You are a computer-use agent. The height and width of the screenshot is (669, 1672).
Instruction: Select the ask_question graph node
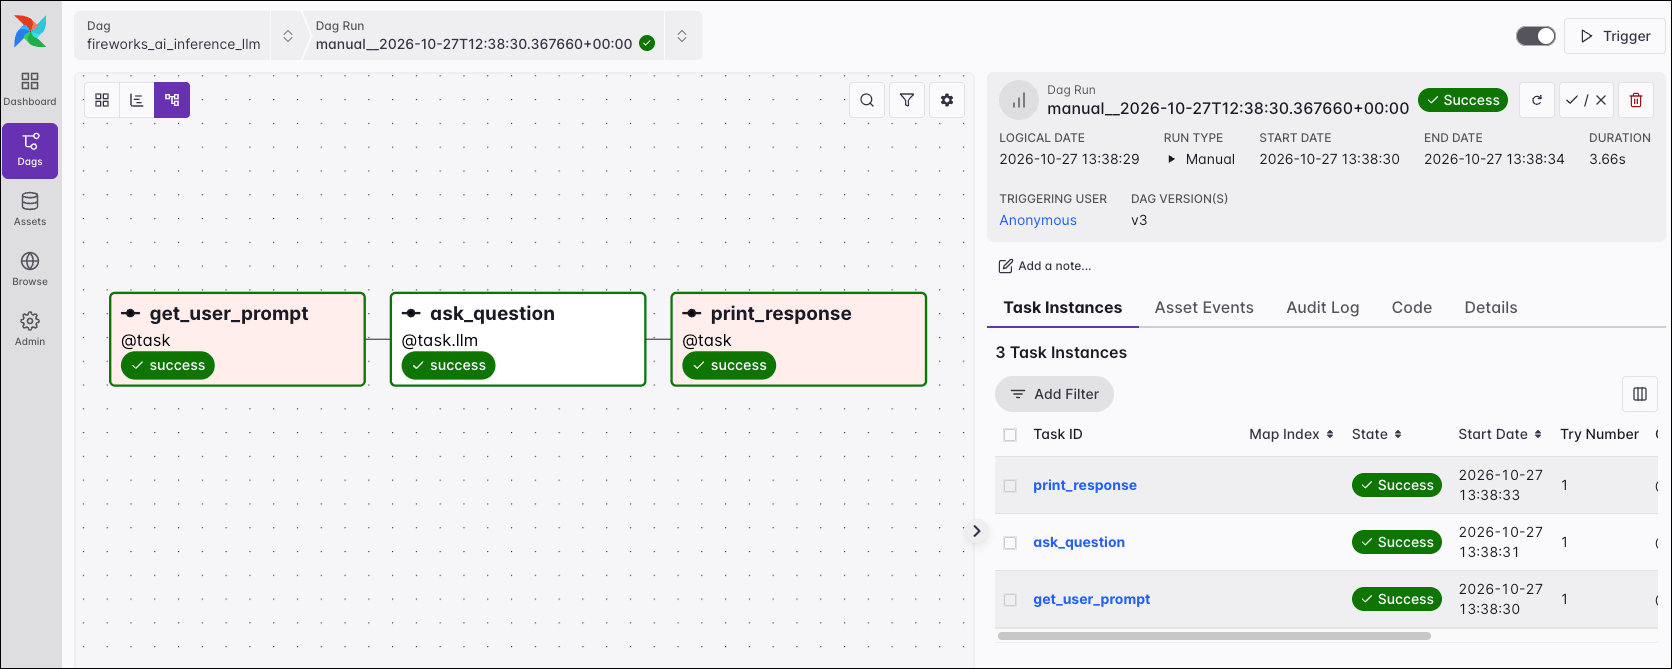pos(518,339)
